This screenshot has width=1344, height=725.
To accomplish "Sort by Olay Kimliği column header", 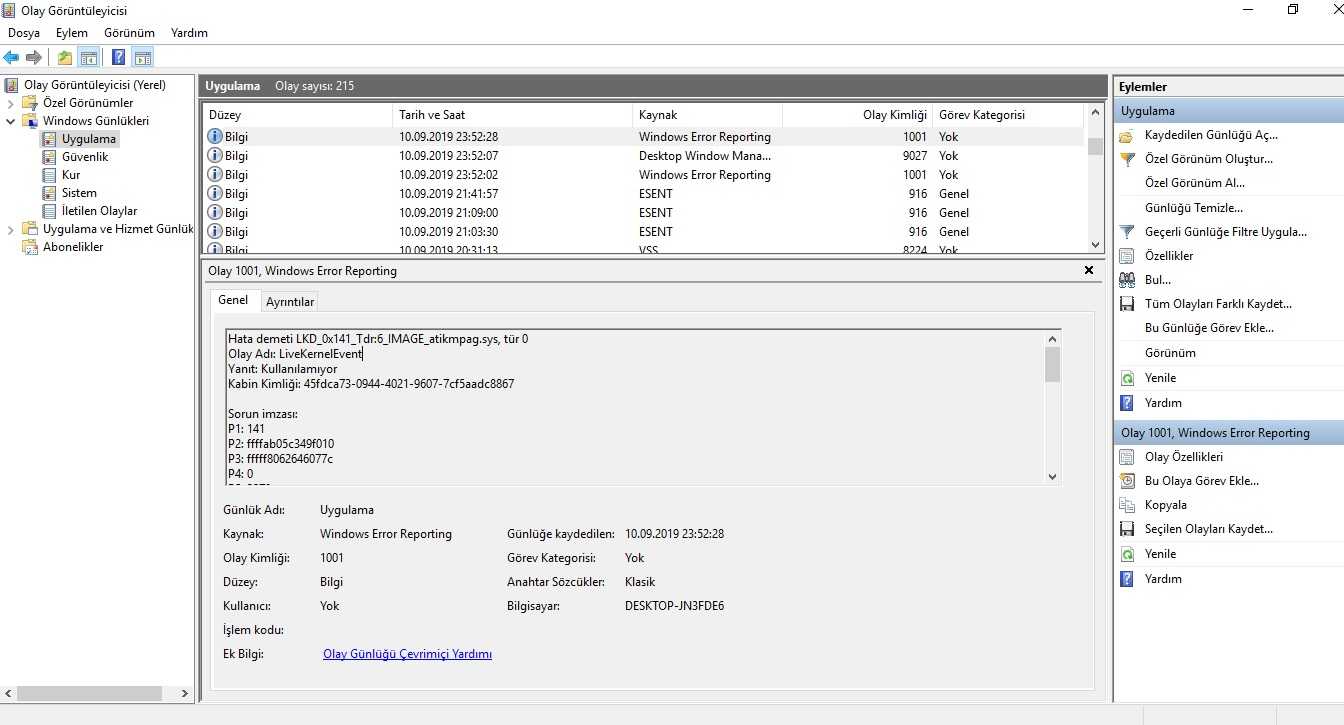I will click(857, 115).
